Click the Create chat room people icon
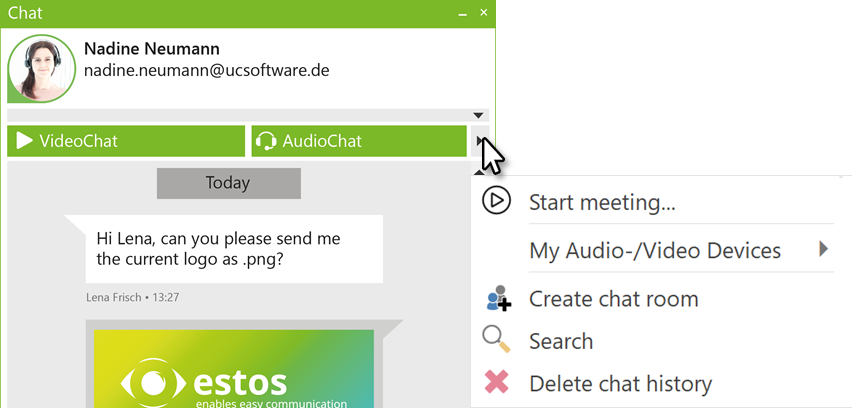Viewport: 852px width, 408px height. [x=497, y=298]
